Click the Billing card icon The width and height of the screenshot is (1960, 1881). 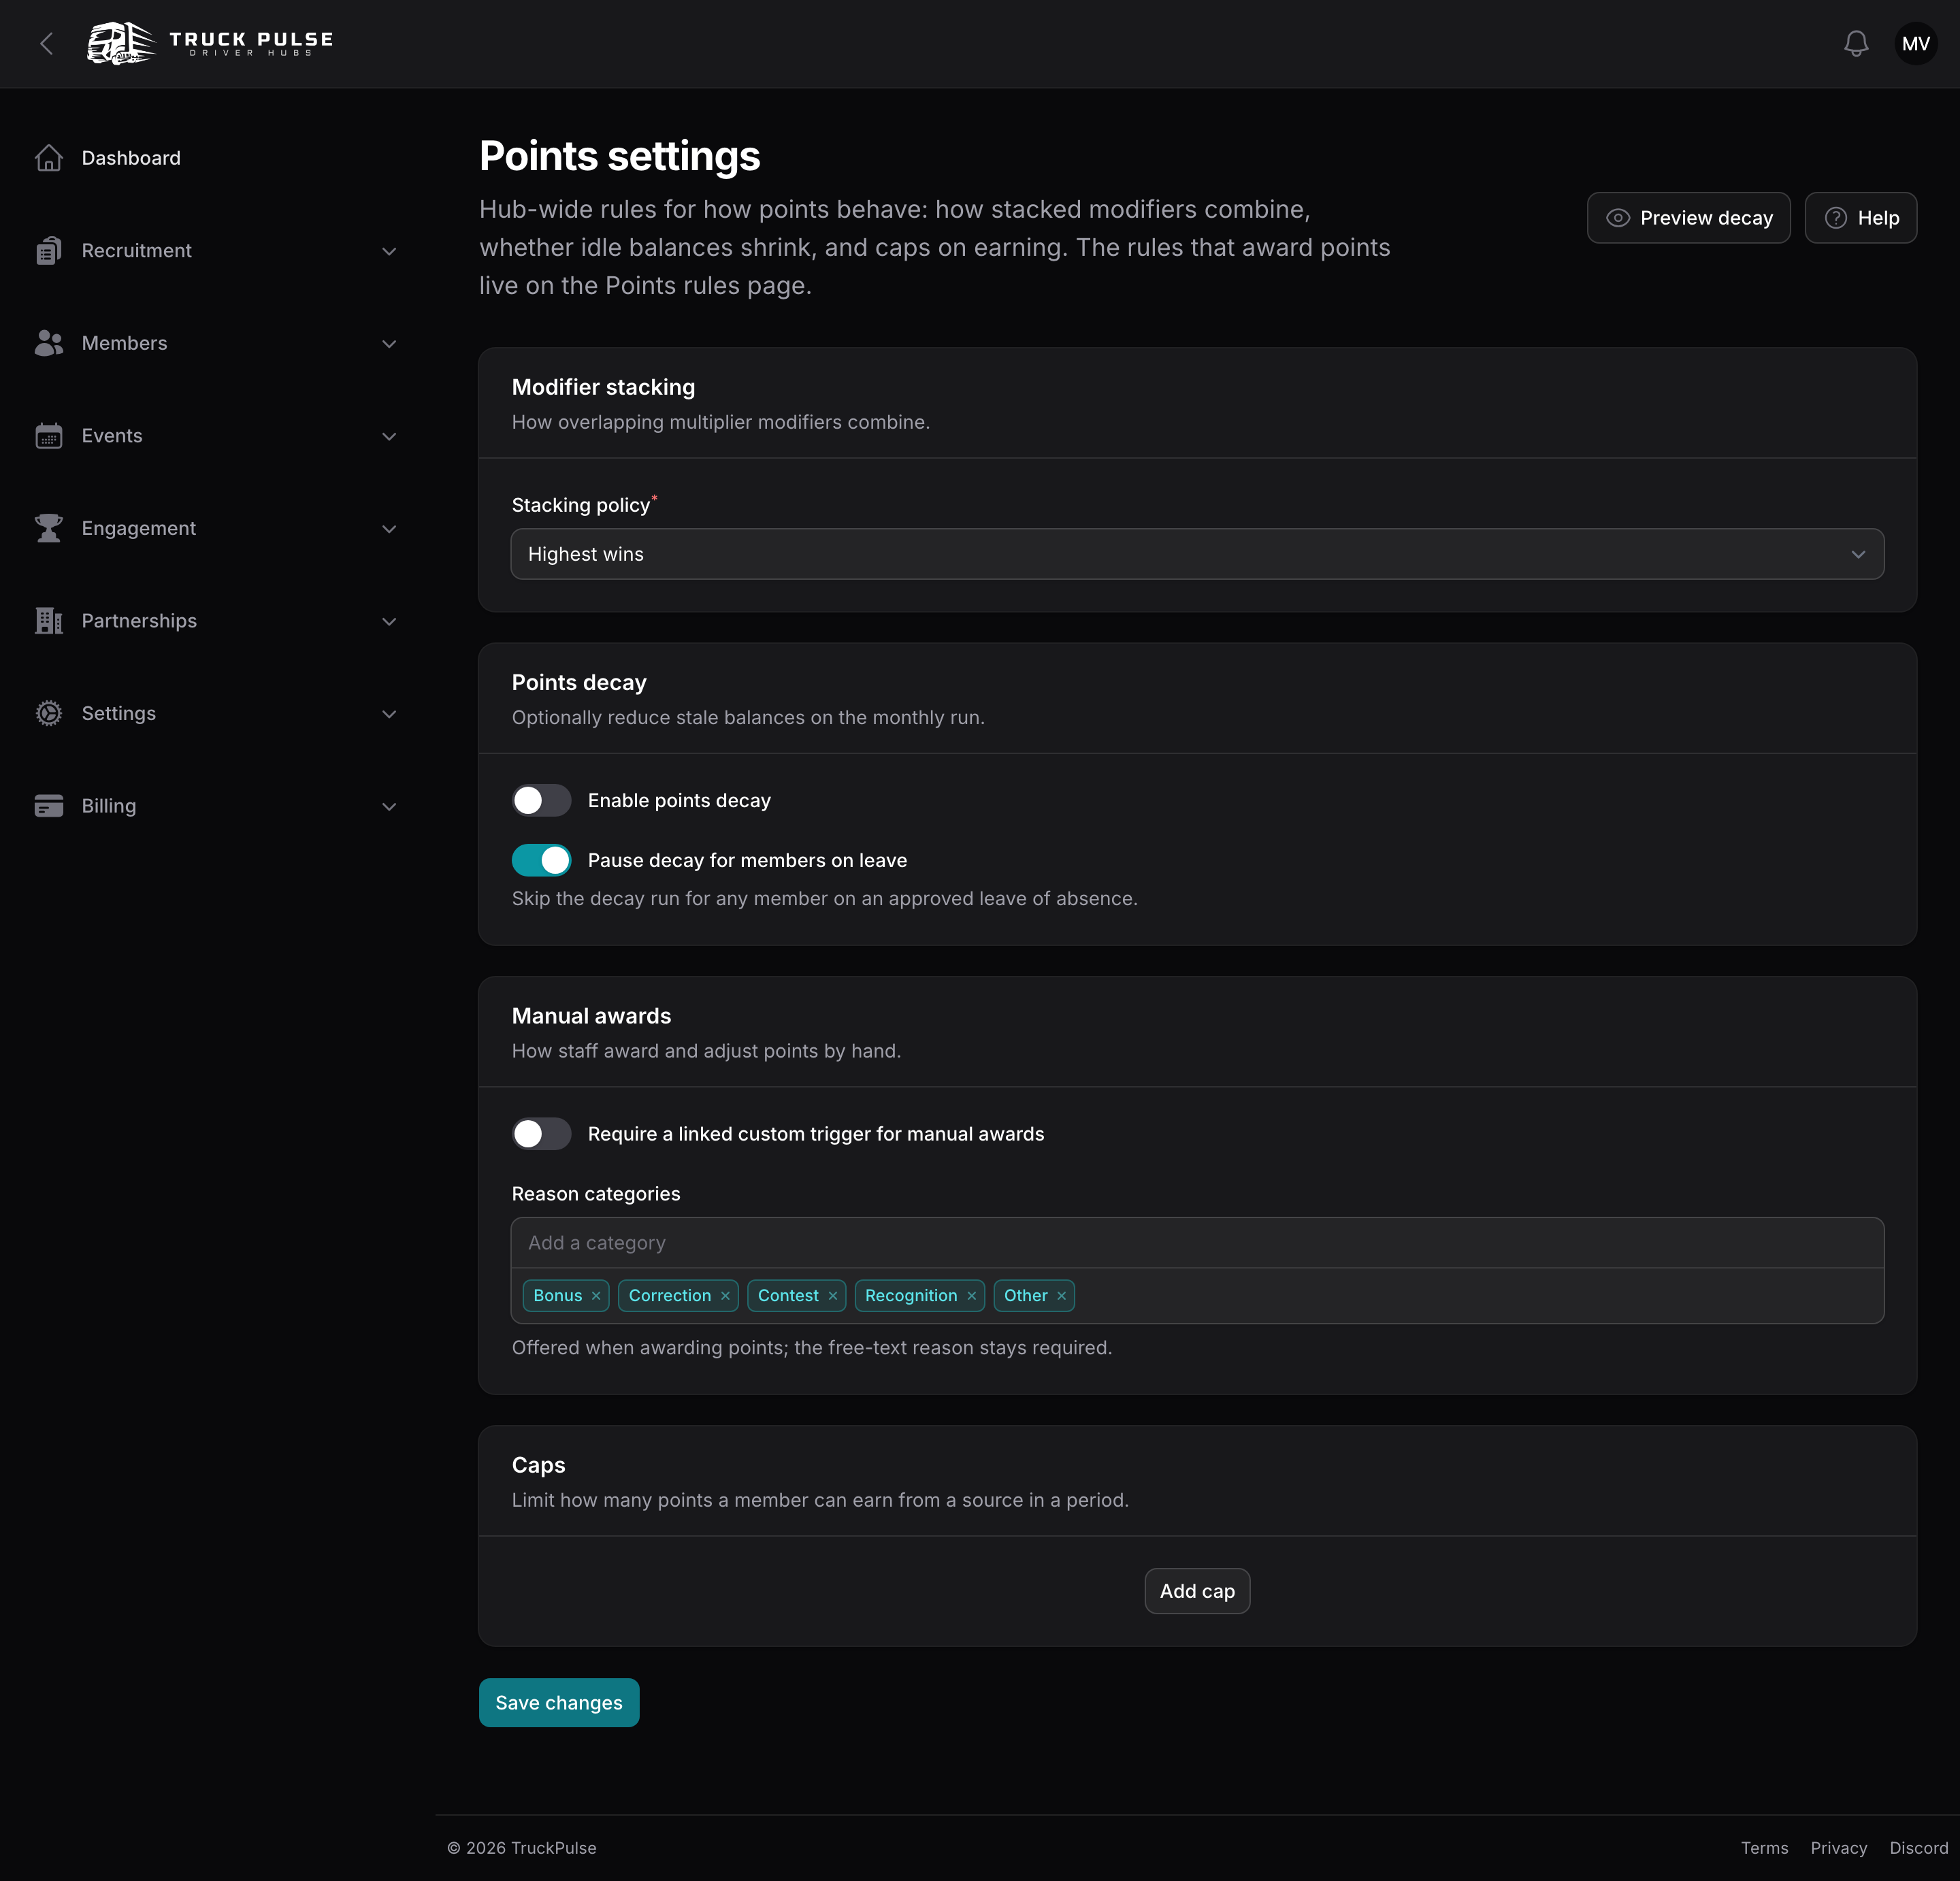[x=49, y=806]
